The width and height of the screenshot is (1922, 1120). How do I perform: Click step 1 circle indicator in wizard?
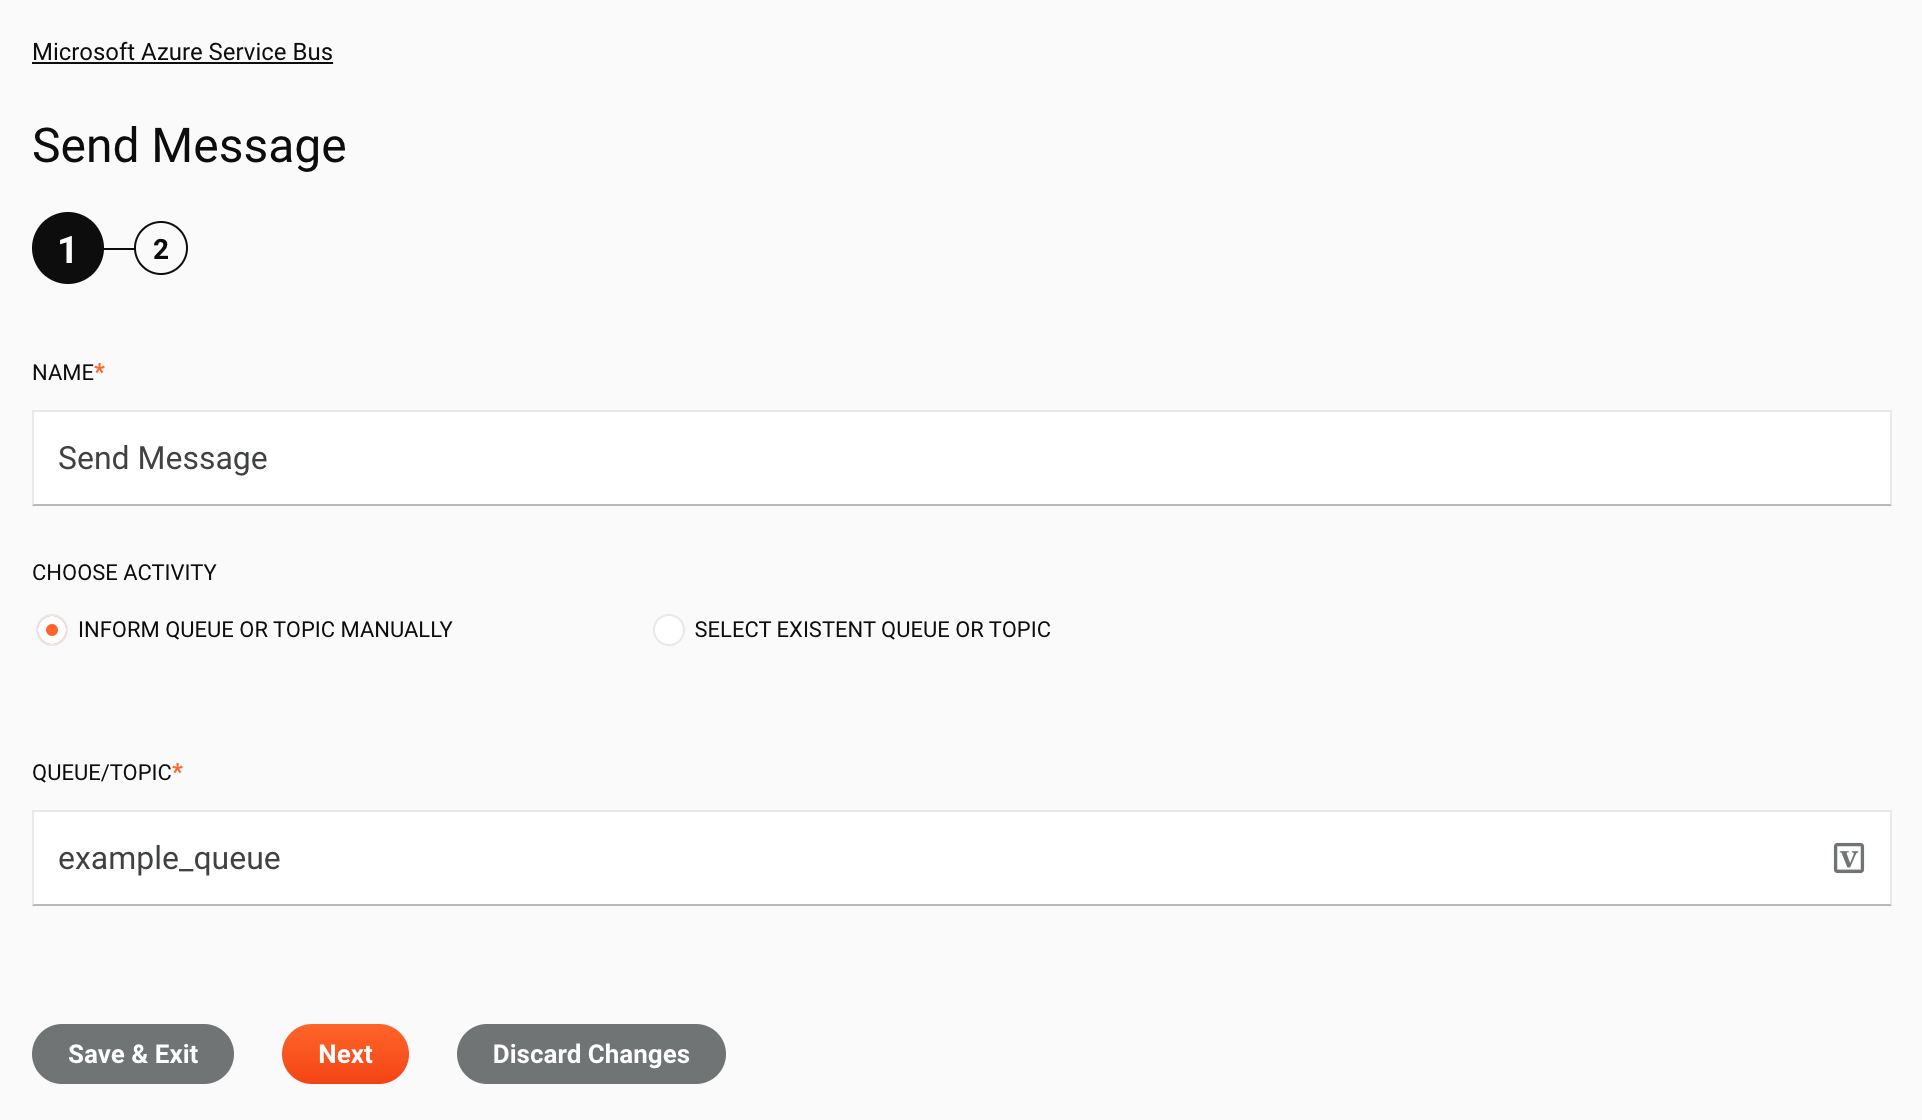(68, 248)
